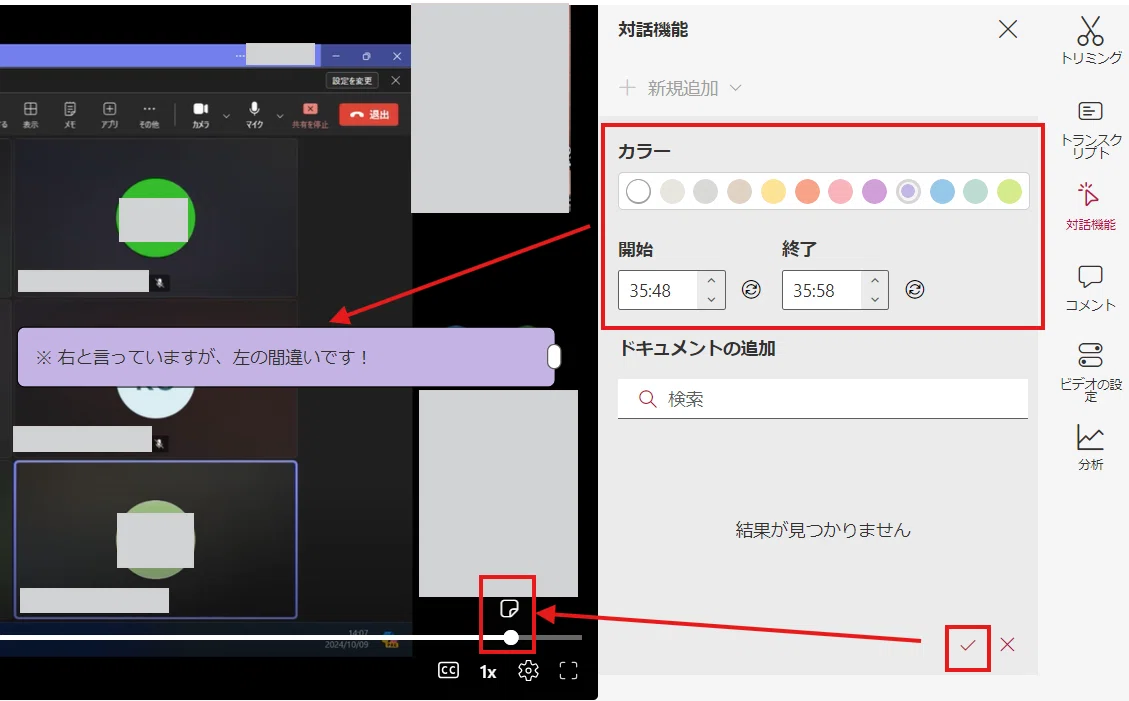Viewport: 1129px width, 701px height.
Task: Click the callout's white resize handle
Action: click(x=554, y=357)
